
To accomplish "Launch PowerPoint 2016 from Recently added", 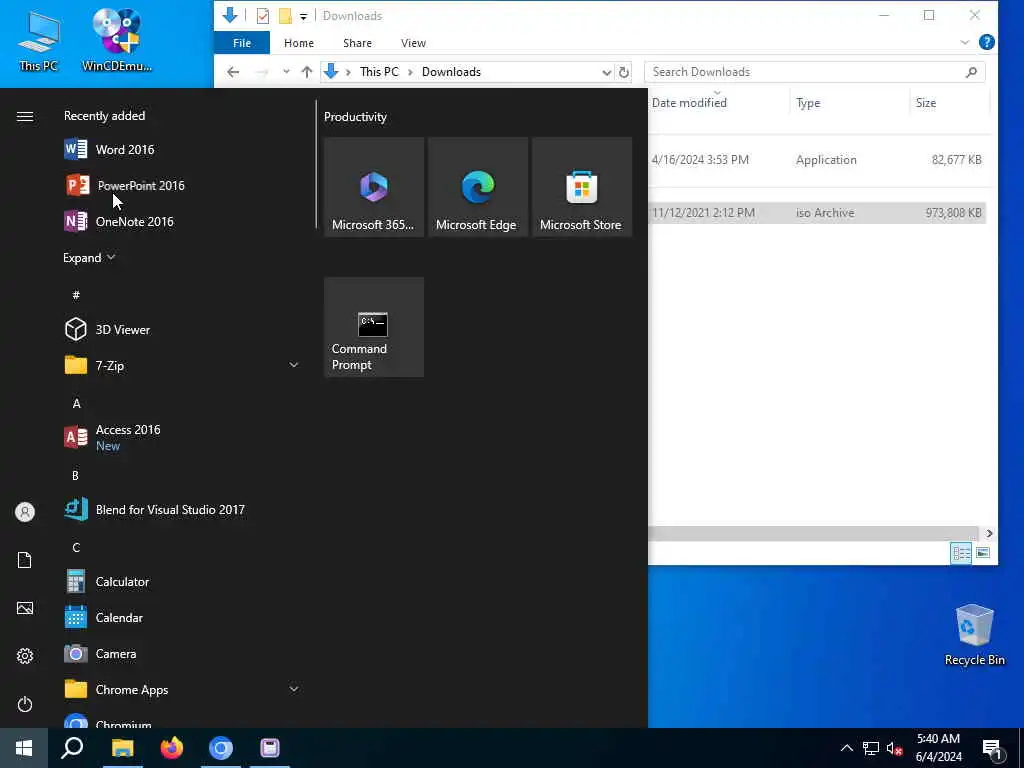I will coord(183,185).
